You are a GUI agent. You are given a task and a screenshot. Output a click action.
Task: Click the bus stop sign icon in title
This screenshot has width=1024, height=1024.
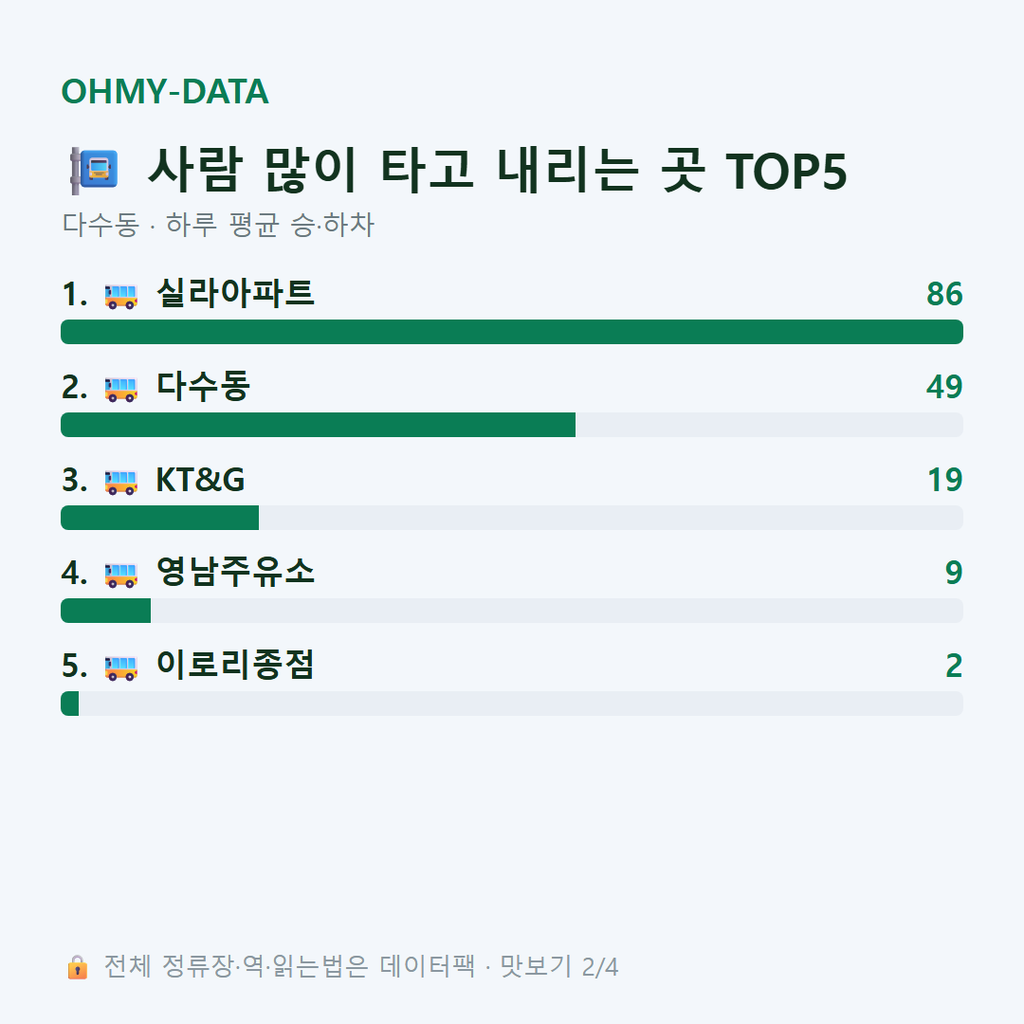coord(94,170)
